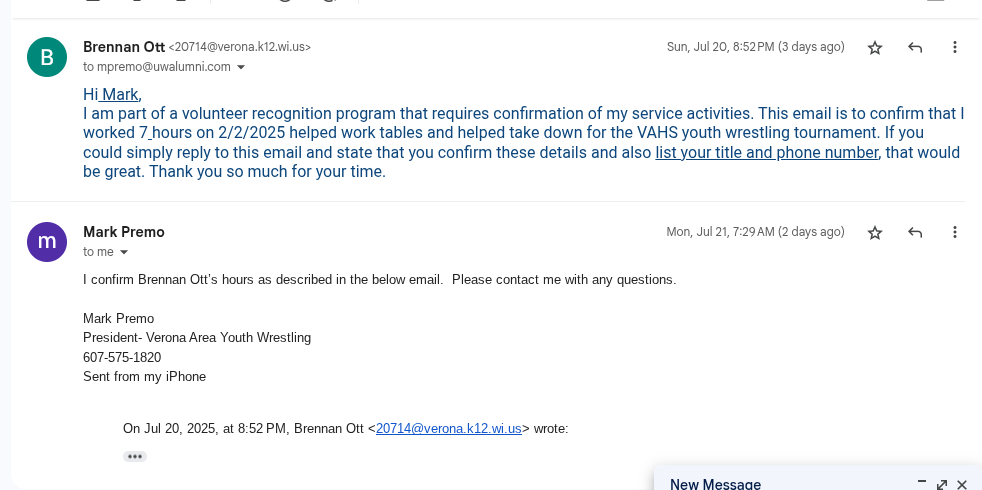
Task: Expand recipient details beside "to me"
Action: (124, 252)
